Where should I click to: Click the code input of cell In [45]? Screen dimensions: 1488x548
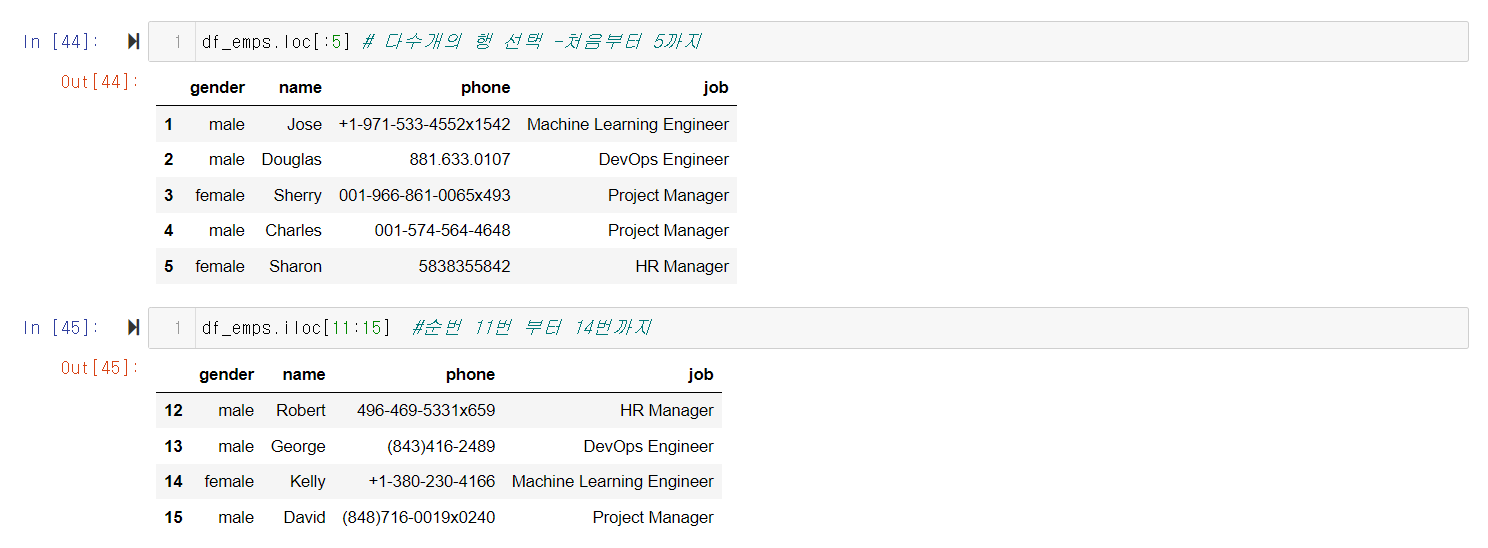point(831,328)
